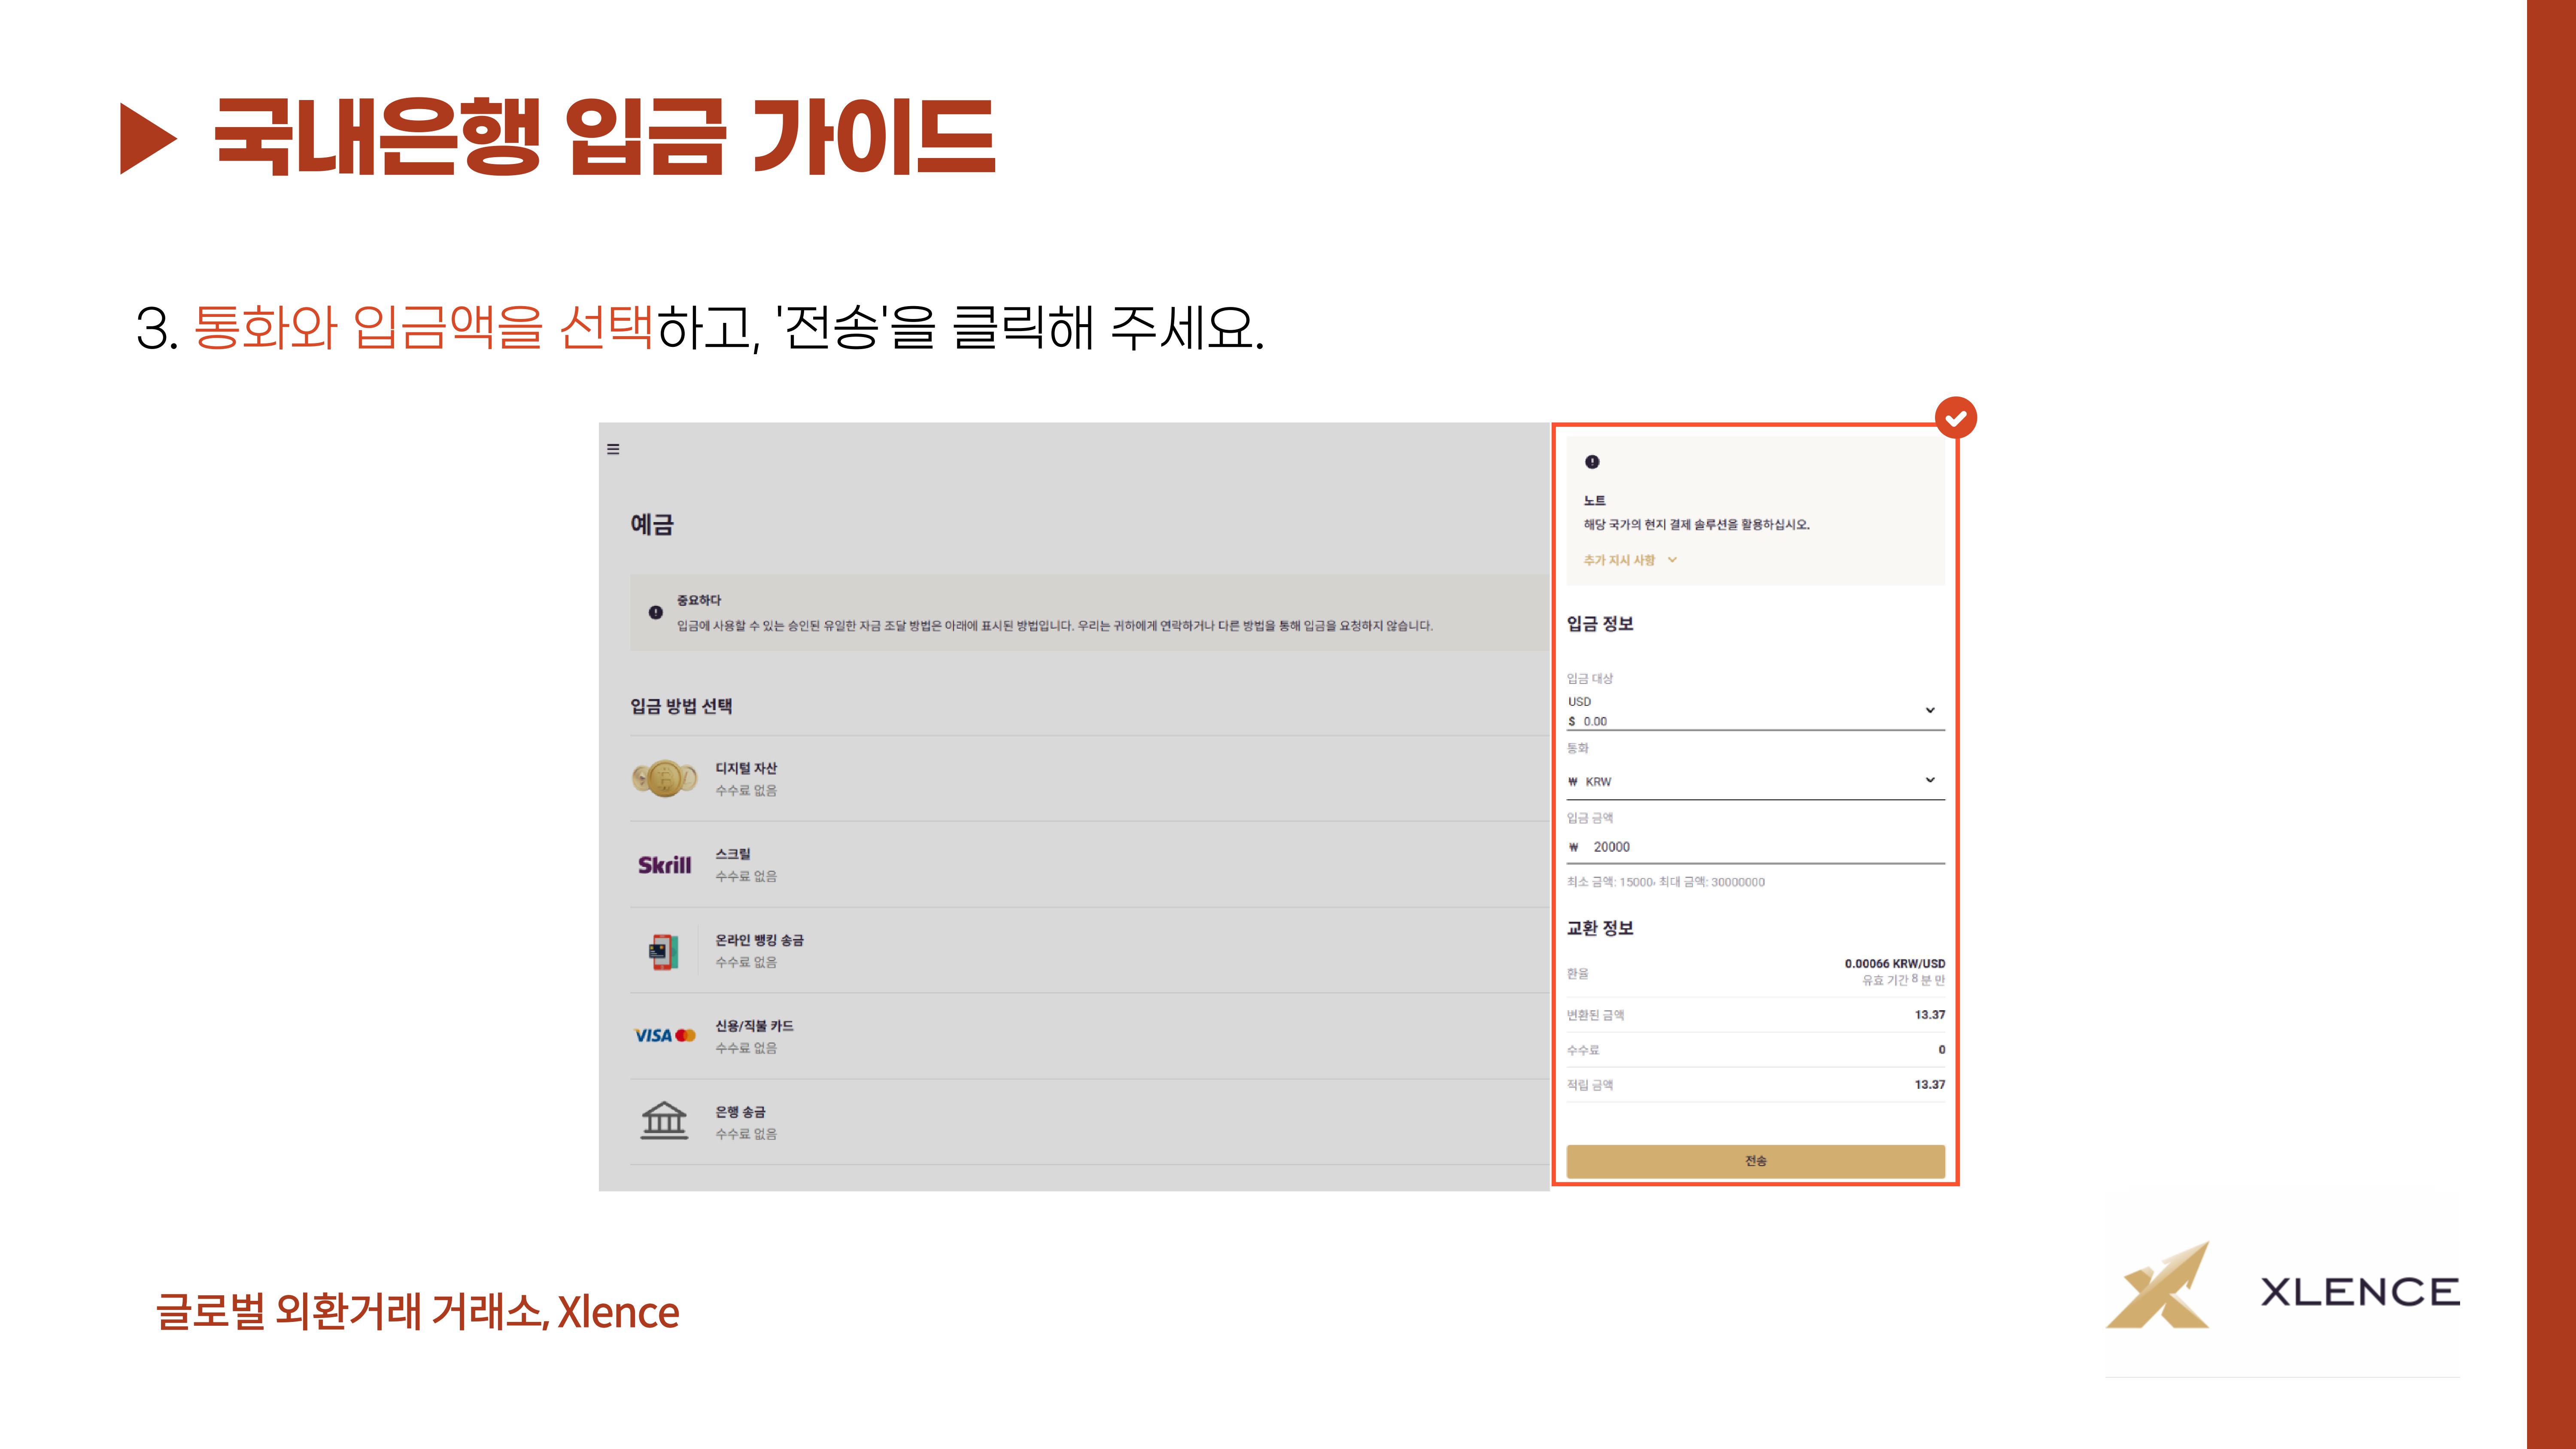Select the bank building icon
2576x1449 pixels.
[x=664, y=1121]
